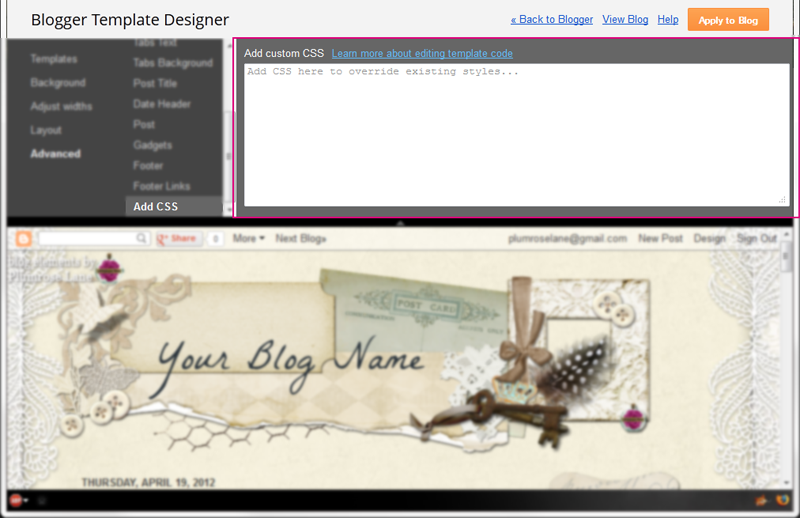Select Tabs Background option
The height and width of the screenshot is (518, 800).
pos(173,63)
